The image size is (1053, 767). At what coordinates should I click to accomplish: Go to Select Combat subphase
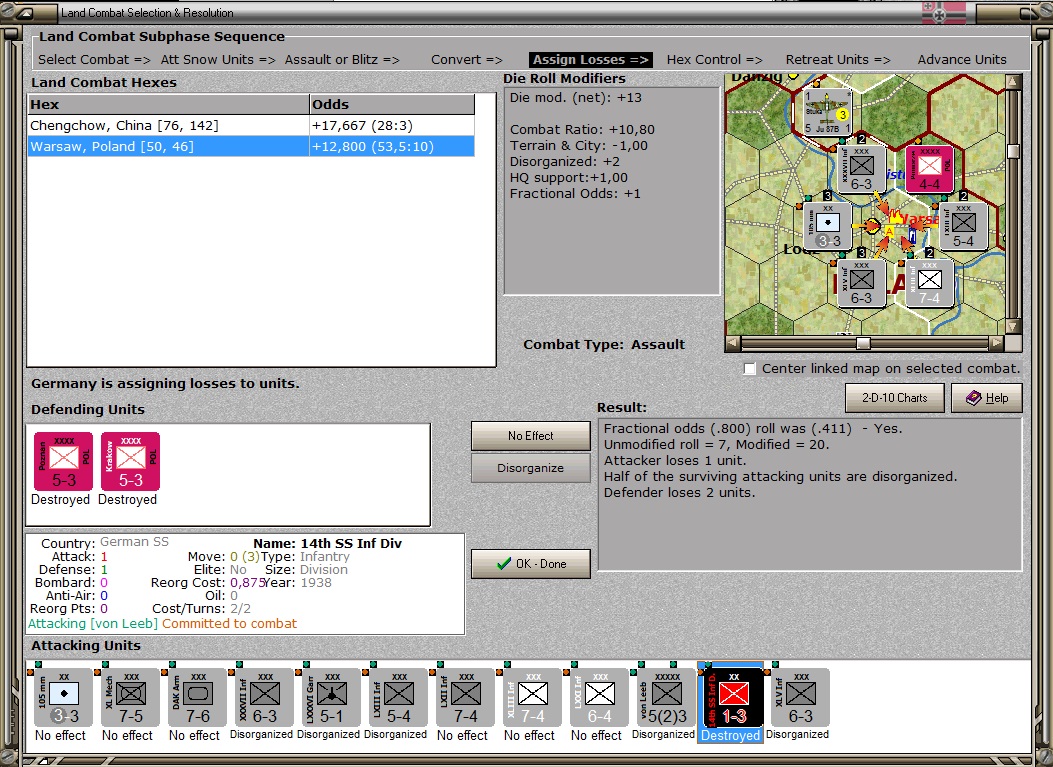(94, 60)
